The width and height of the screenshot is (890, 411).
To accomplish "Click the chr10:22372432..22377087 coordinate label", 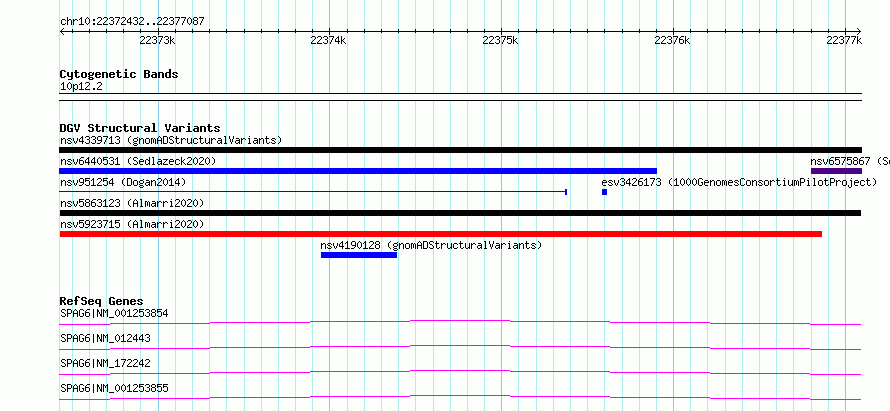I will coord(132,22).
